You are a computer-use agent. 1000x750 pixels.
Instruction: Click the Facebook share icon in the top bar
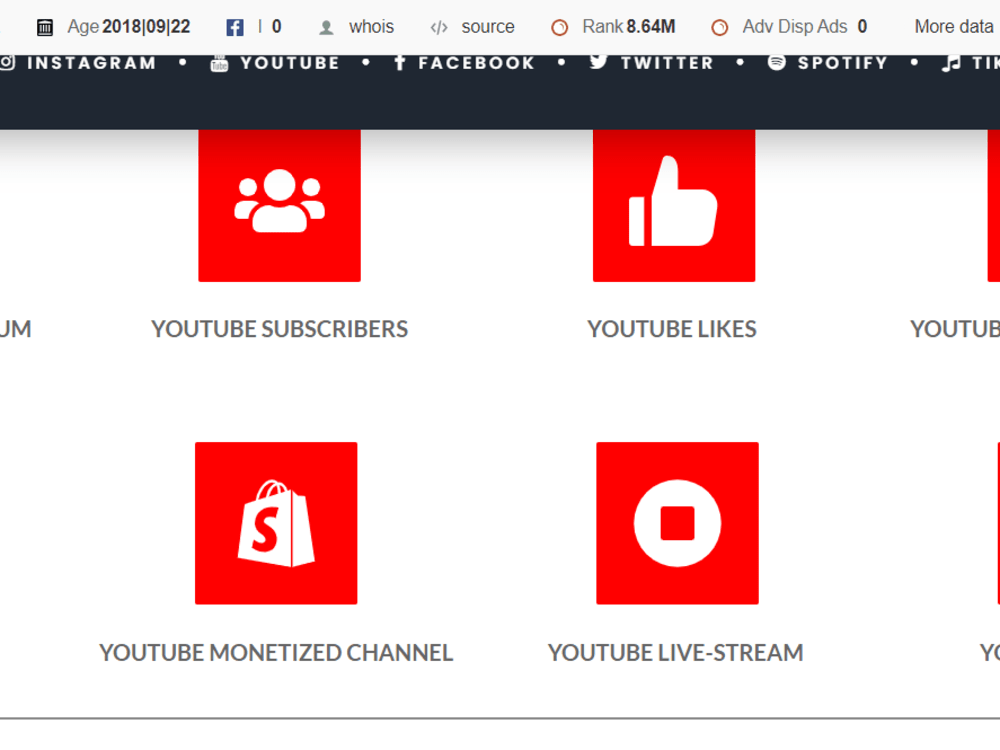(x=233, y=26)
